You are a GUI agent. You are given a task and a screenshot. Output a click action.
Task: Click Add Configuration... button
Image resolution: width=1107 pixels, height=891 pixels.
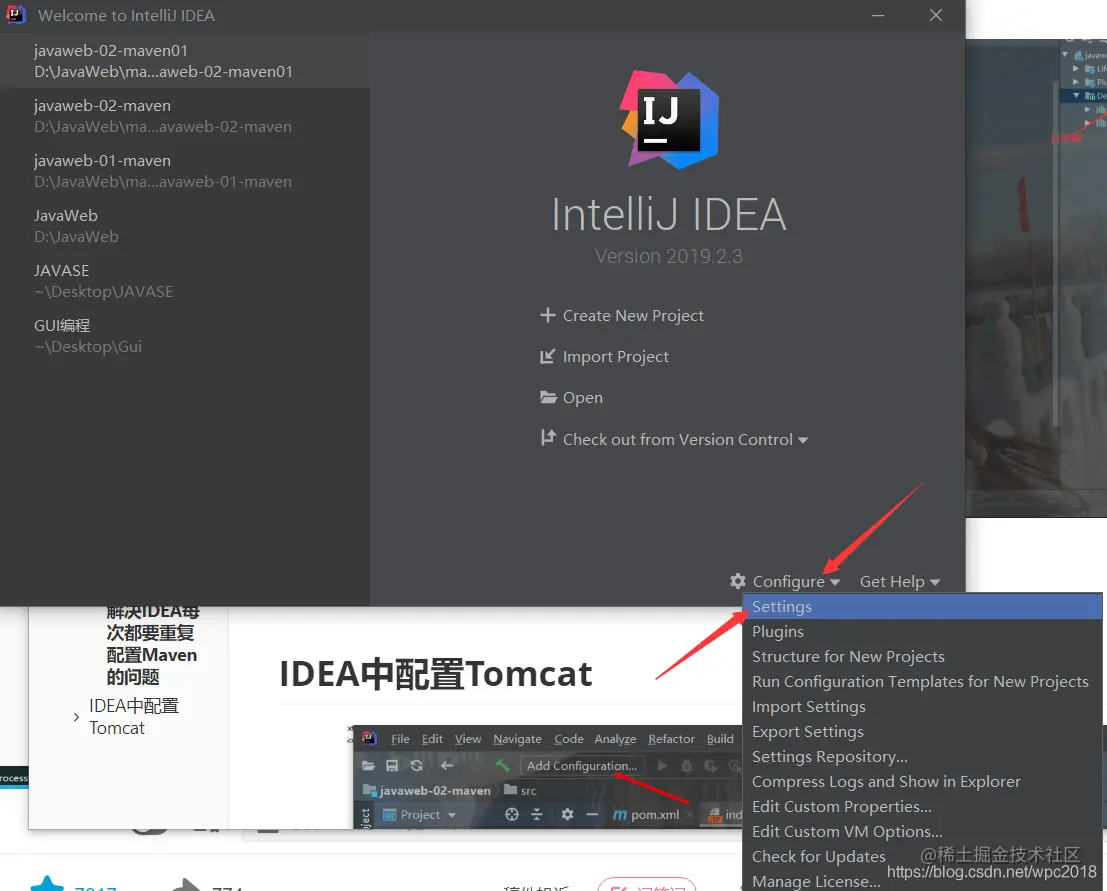582,765
